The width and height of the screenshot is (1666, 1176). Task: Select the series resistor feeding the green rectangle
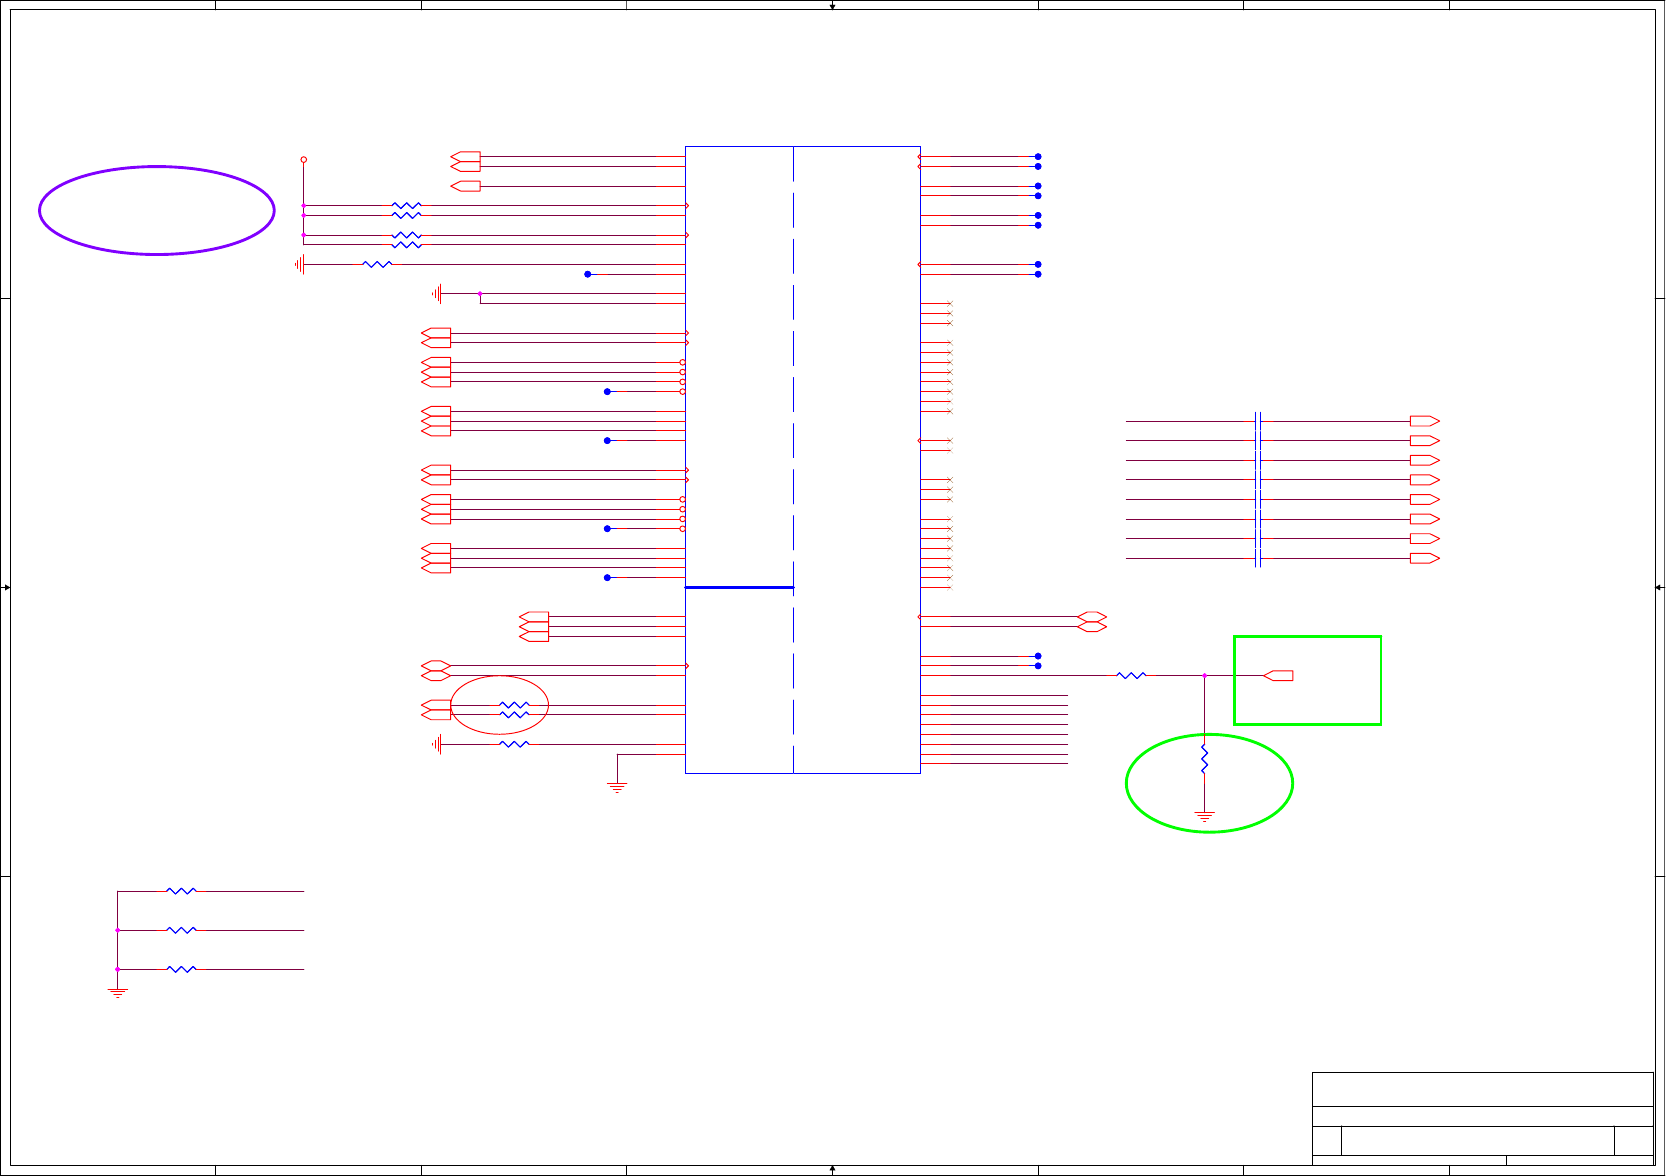point(1131,676)
